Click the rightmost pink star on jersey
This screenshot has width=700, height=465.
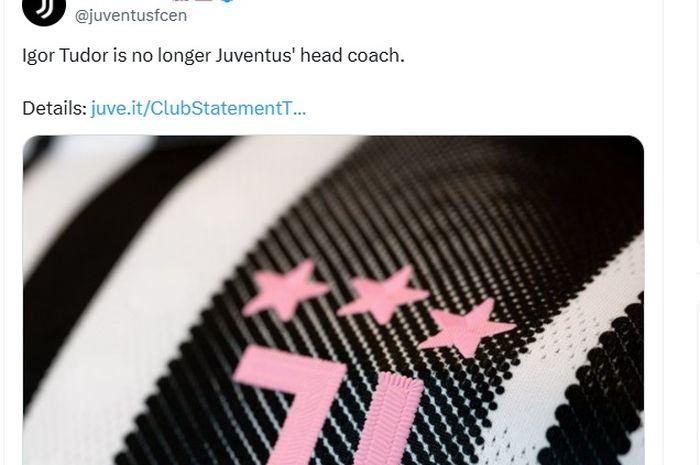point(467,328)
